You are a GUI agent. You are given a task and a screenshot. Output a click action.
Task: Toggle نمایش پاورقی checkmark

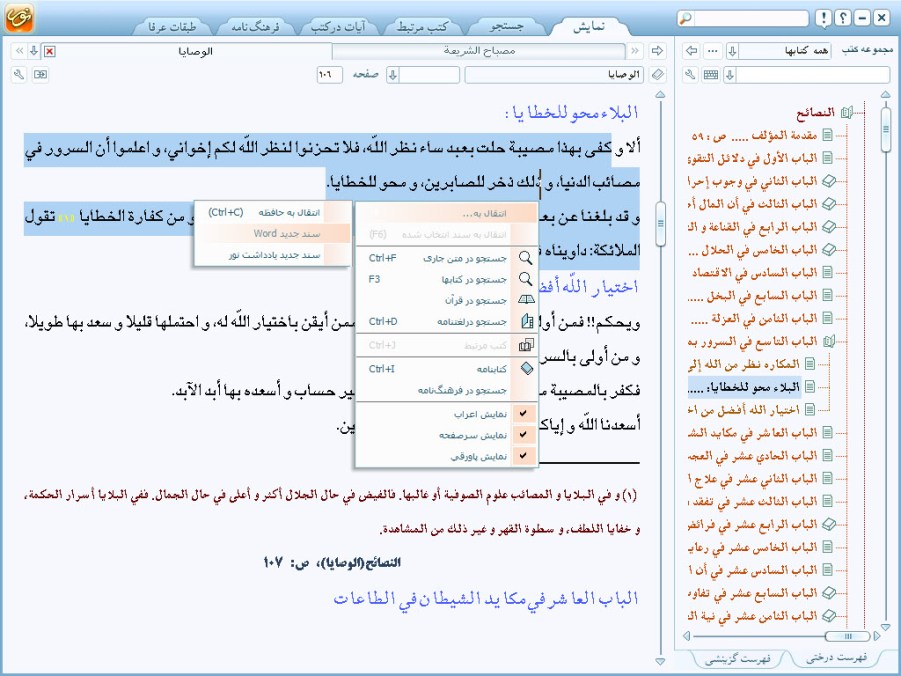523,456
